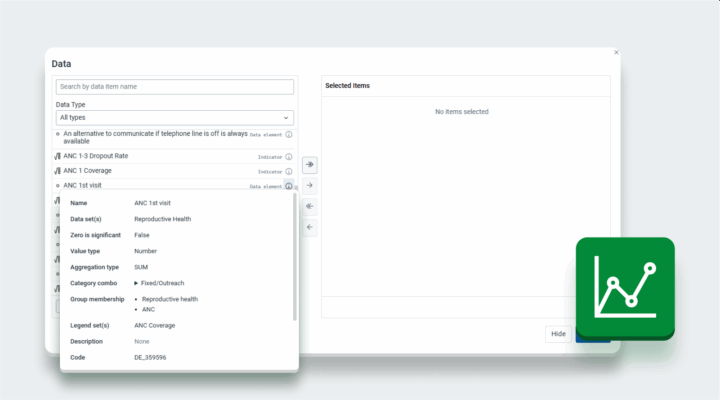Screen dimensions: 720x400
Task: Click the dropdown chevron in Data Type
Action: 286,118
